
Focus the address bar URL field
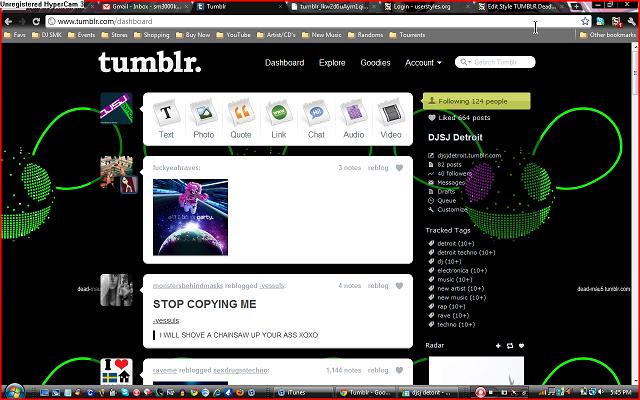(x=312, y=21)
